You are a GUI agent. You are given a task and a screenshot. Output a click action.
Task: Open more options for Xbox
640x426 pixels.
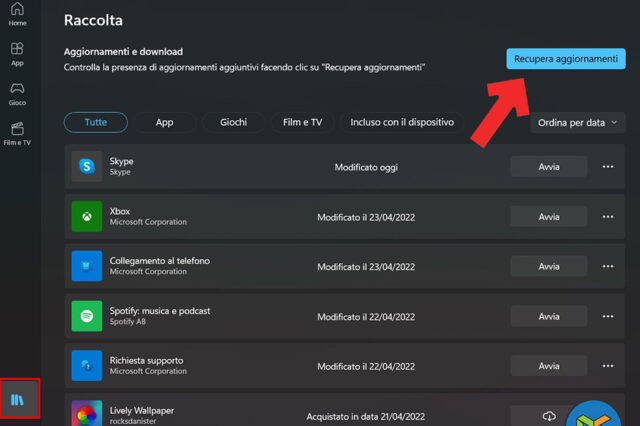(607, 216)
